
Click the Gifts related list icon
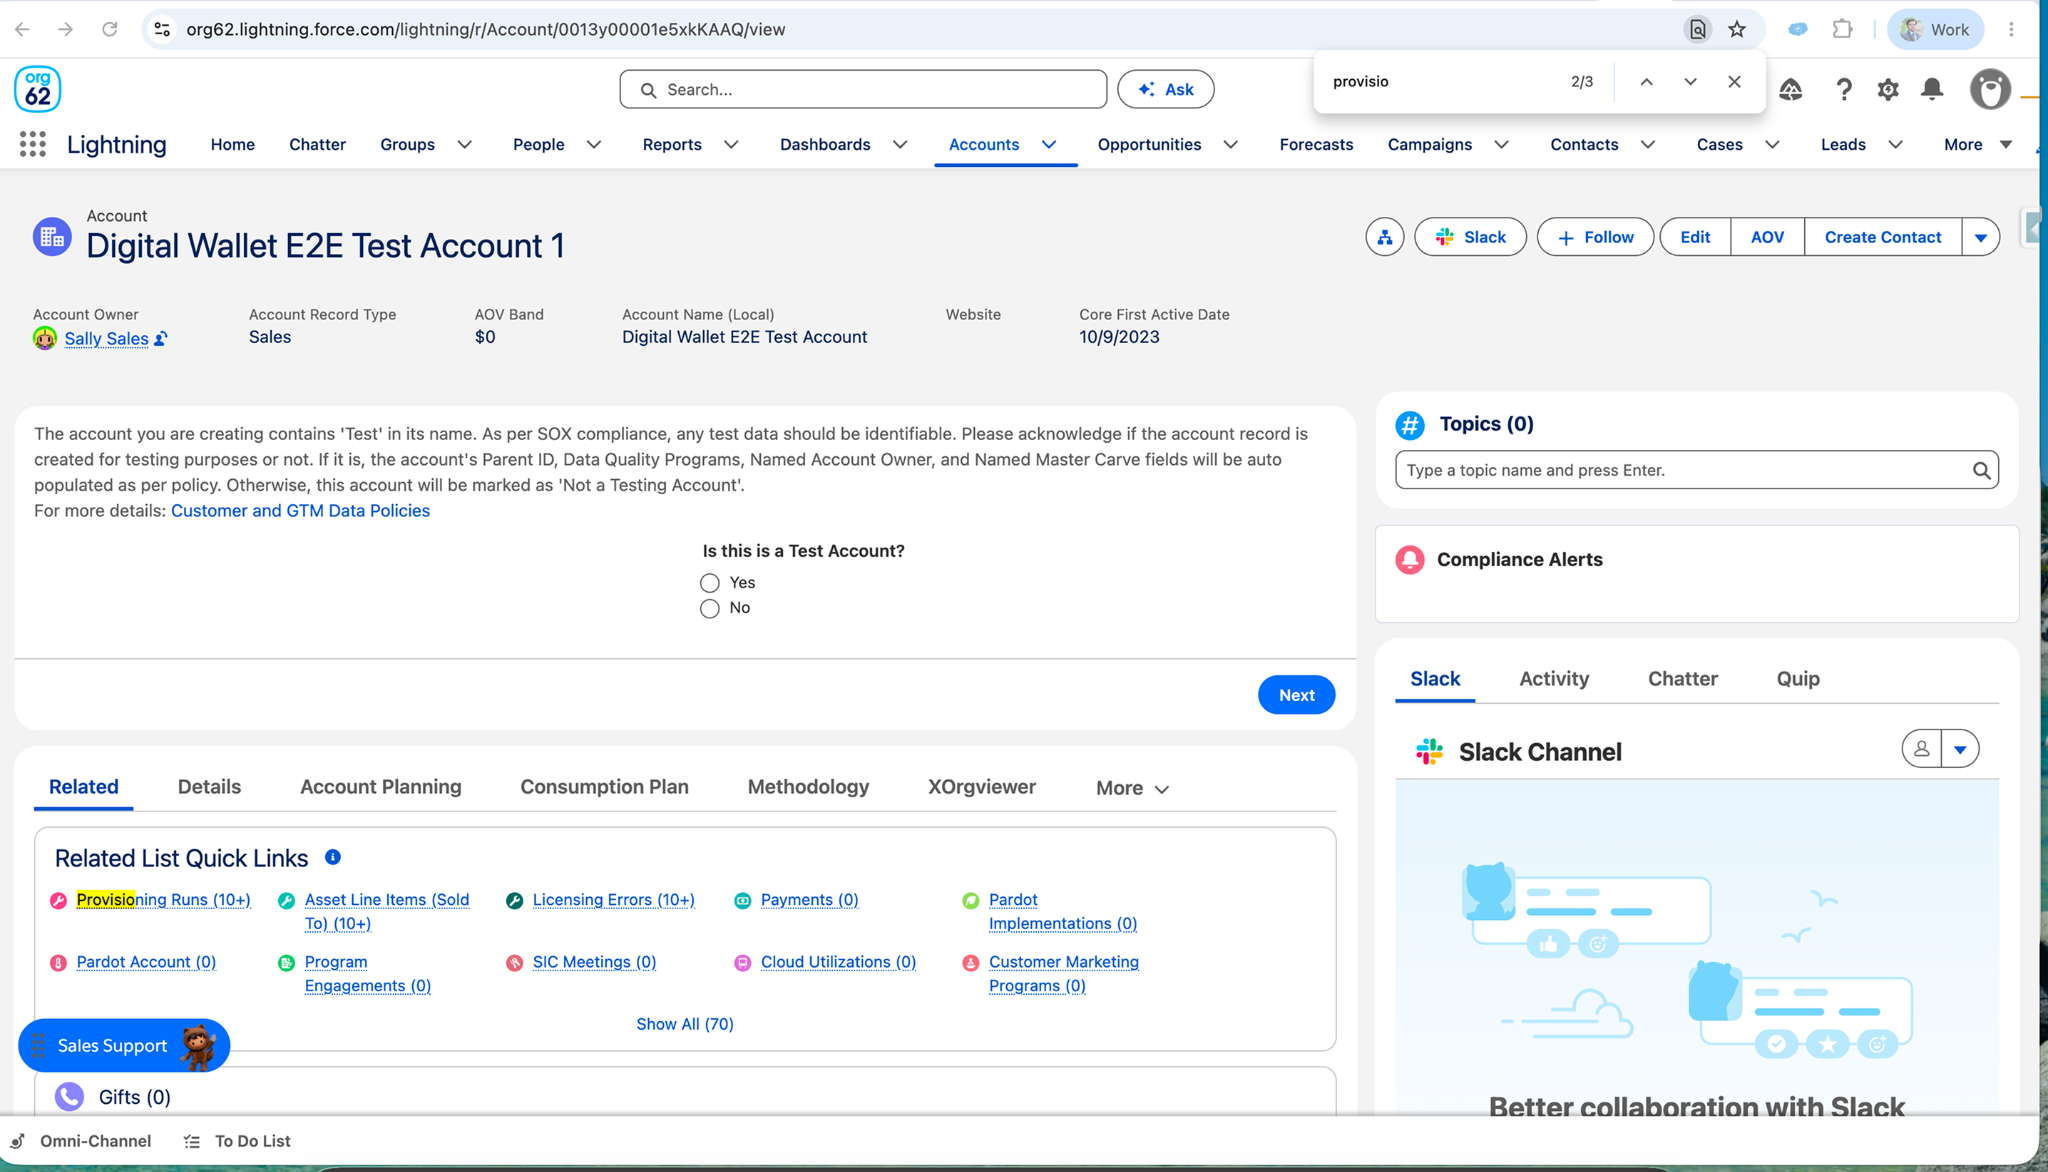[x=69, y=1097]
